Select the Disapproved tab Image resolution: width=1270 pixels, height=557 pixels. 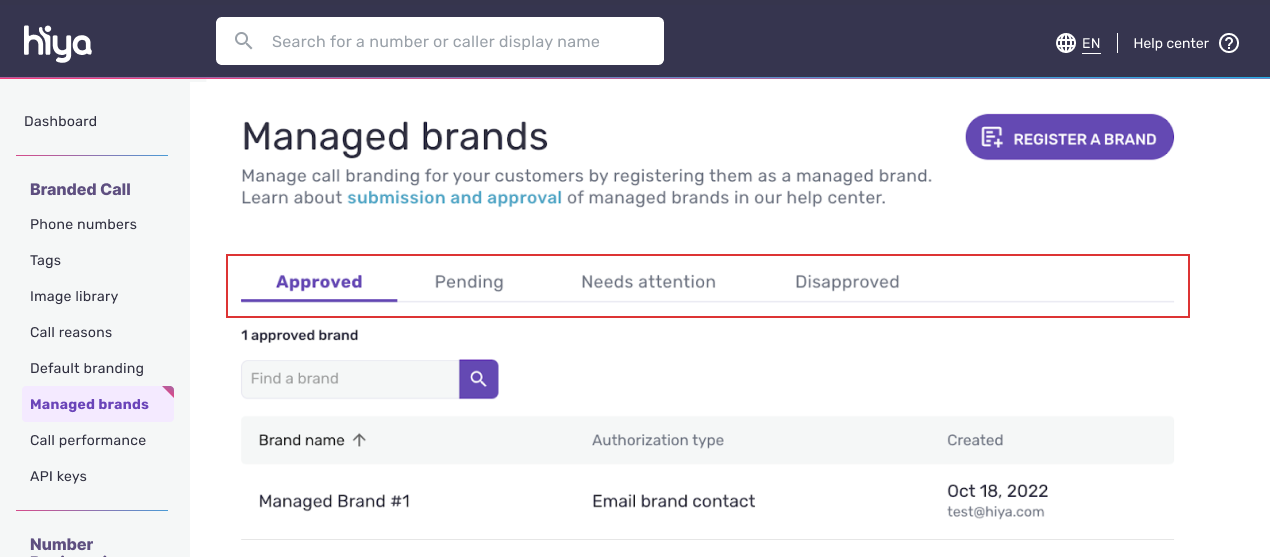tap(847, 282)
